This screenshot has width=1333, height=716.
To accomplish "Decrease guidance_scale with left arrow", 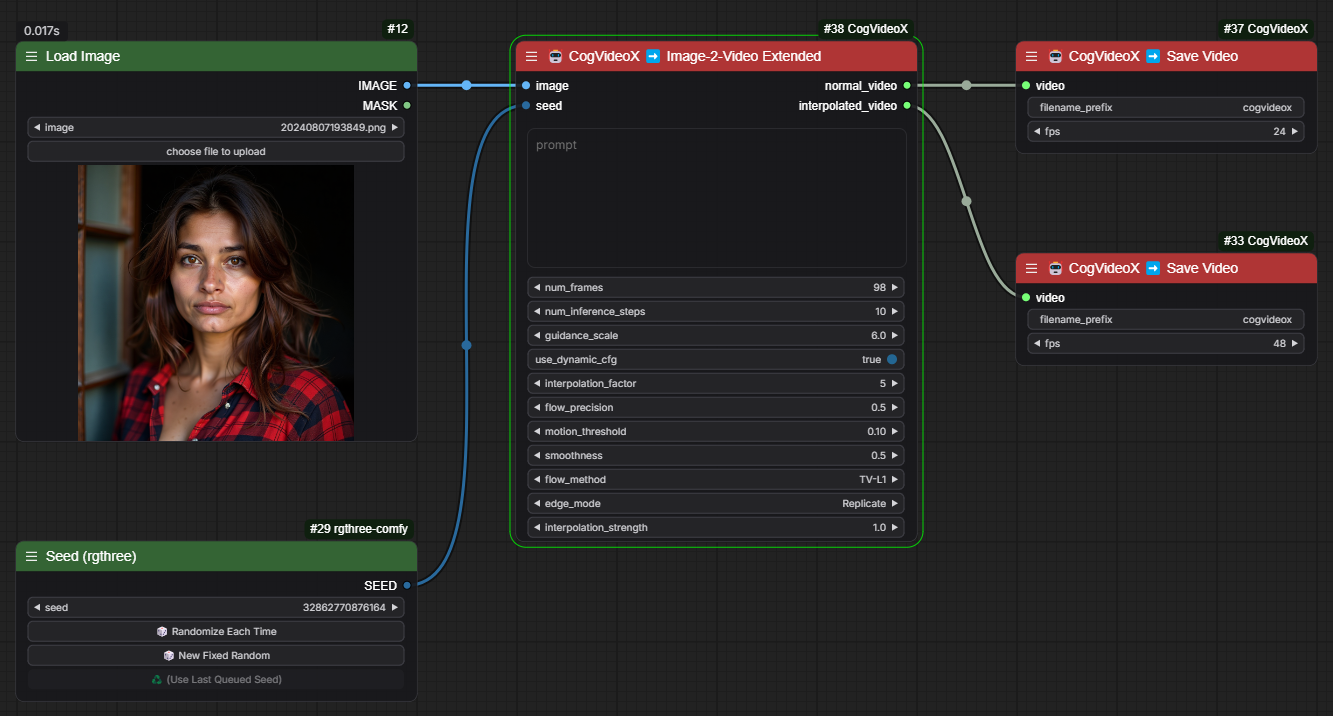I will pyautogui.click(x=537, y=336).
